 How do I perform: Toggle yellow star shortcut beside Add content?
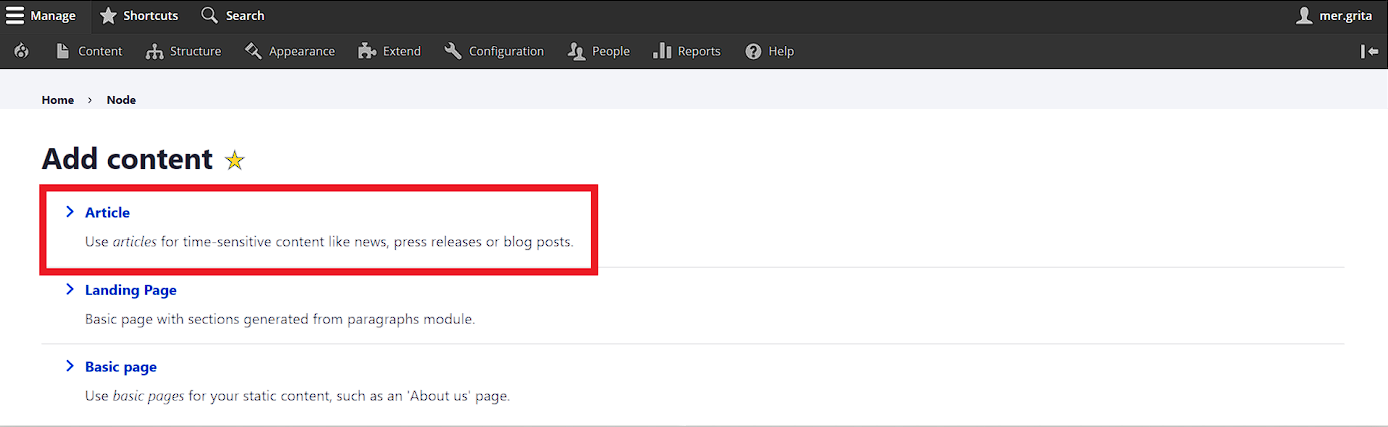point(235,160)
